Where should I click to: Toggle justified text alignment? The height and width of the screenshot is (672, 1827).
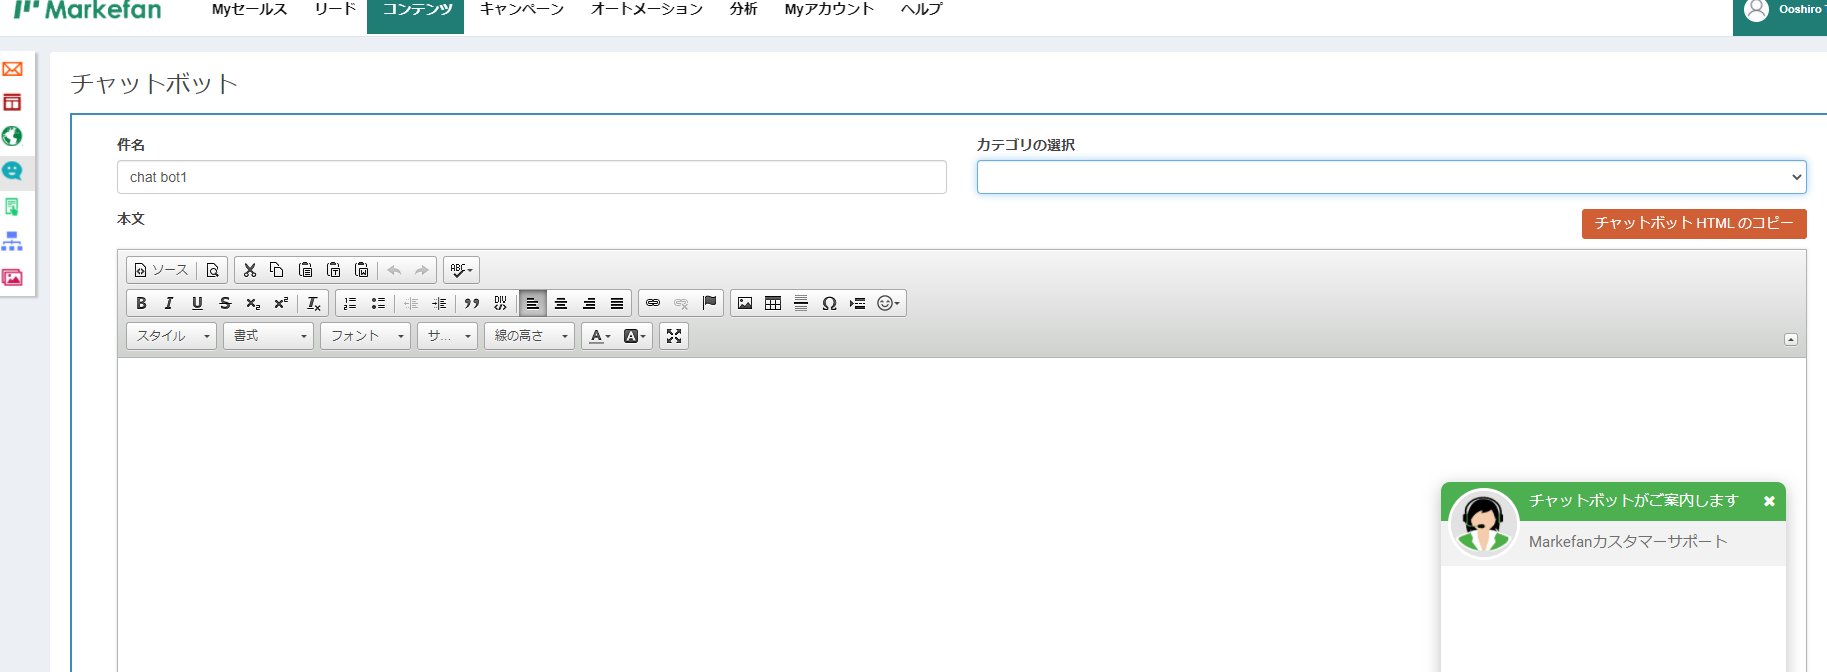click(x=617, y=303)
